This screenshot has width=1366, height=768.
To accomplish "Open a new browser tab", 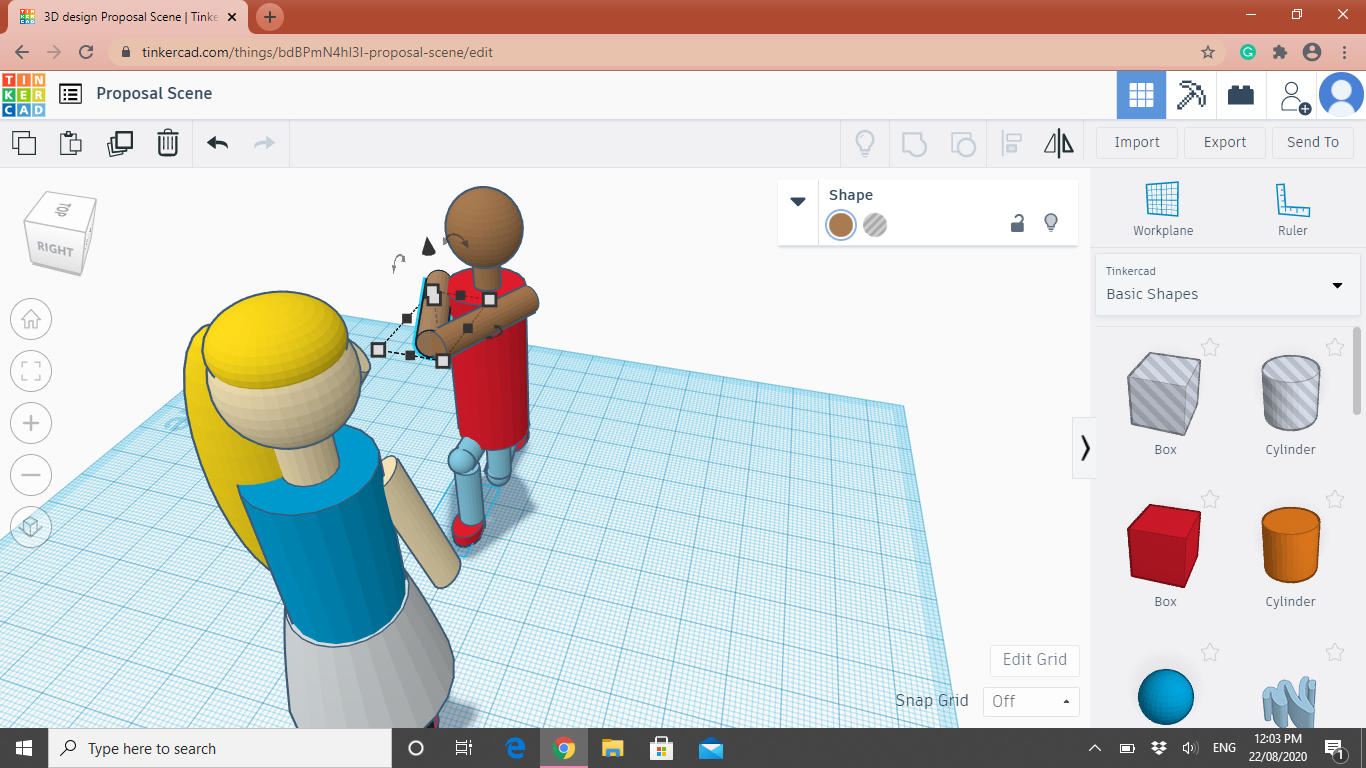I will pyautogui.click(x=270, y=17).
